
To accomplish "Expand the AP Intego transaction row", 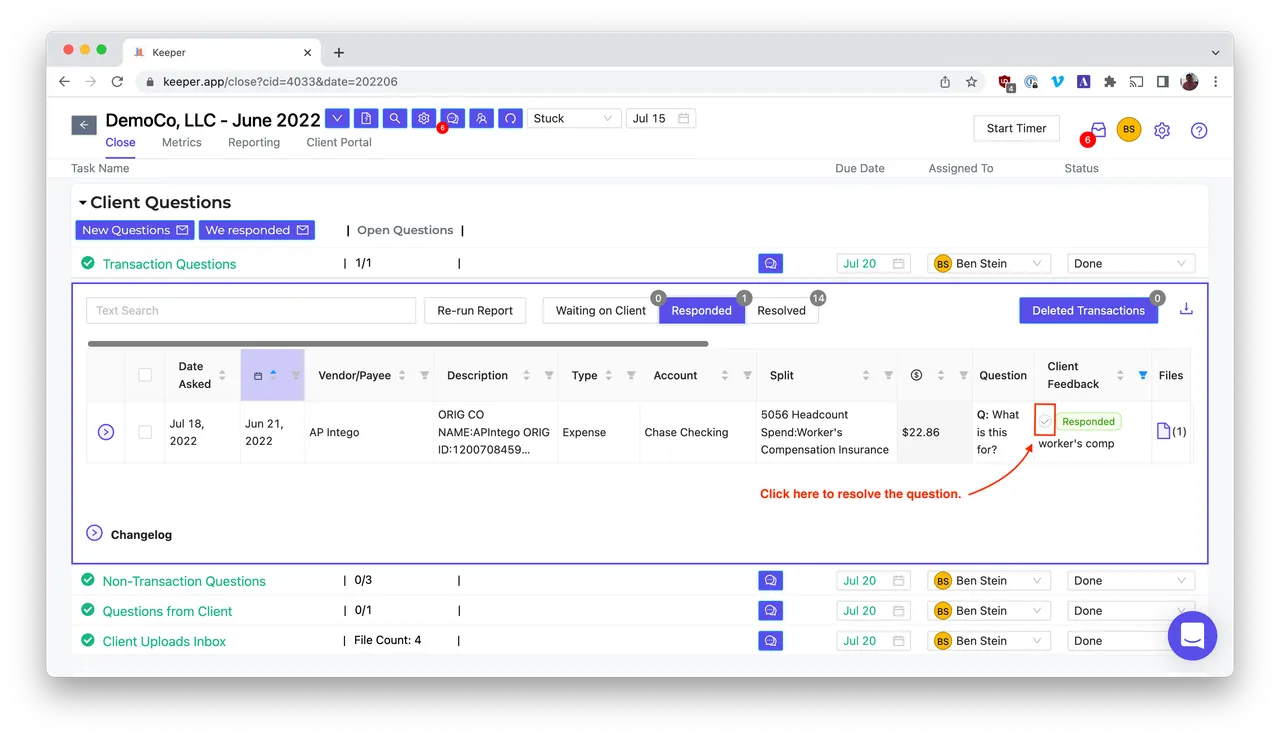I will coord(106,432).
